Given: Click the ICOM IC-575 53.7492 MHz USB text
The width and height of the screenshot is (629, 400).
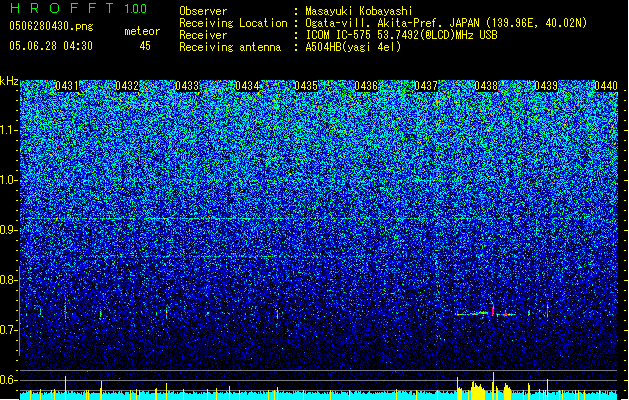Looking at the screenshot, I should (x=401, y=35).
